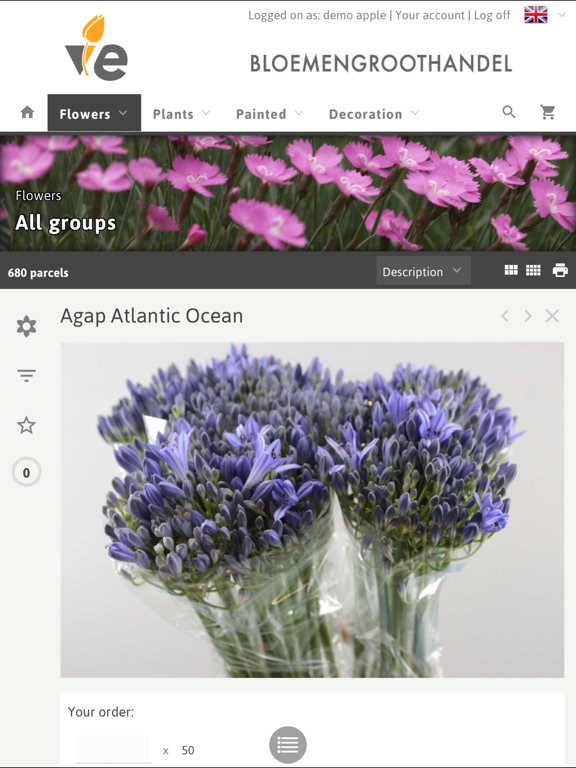
Task: Open the search magnifier icon
Action: click(x=509, y=112)
